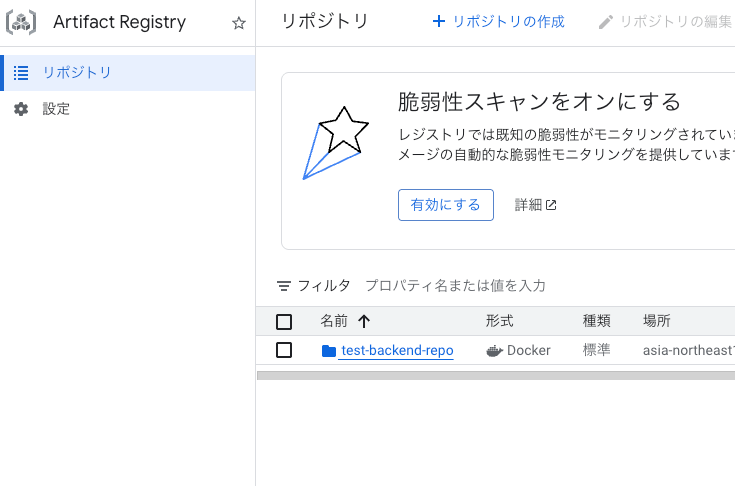Click the 形式 column header
This screenshot has height=486, width=735.
click(x=500, y=321)
